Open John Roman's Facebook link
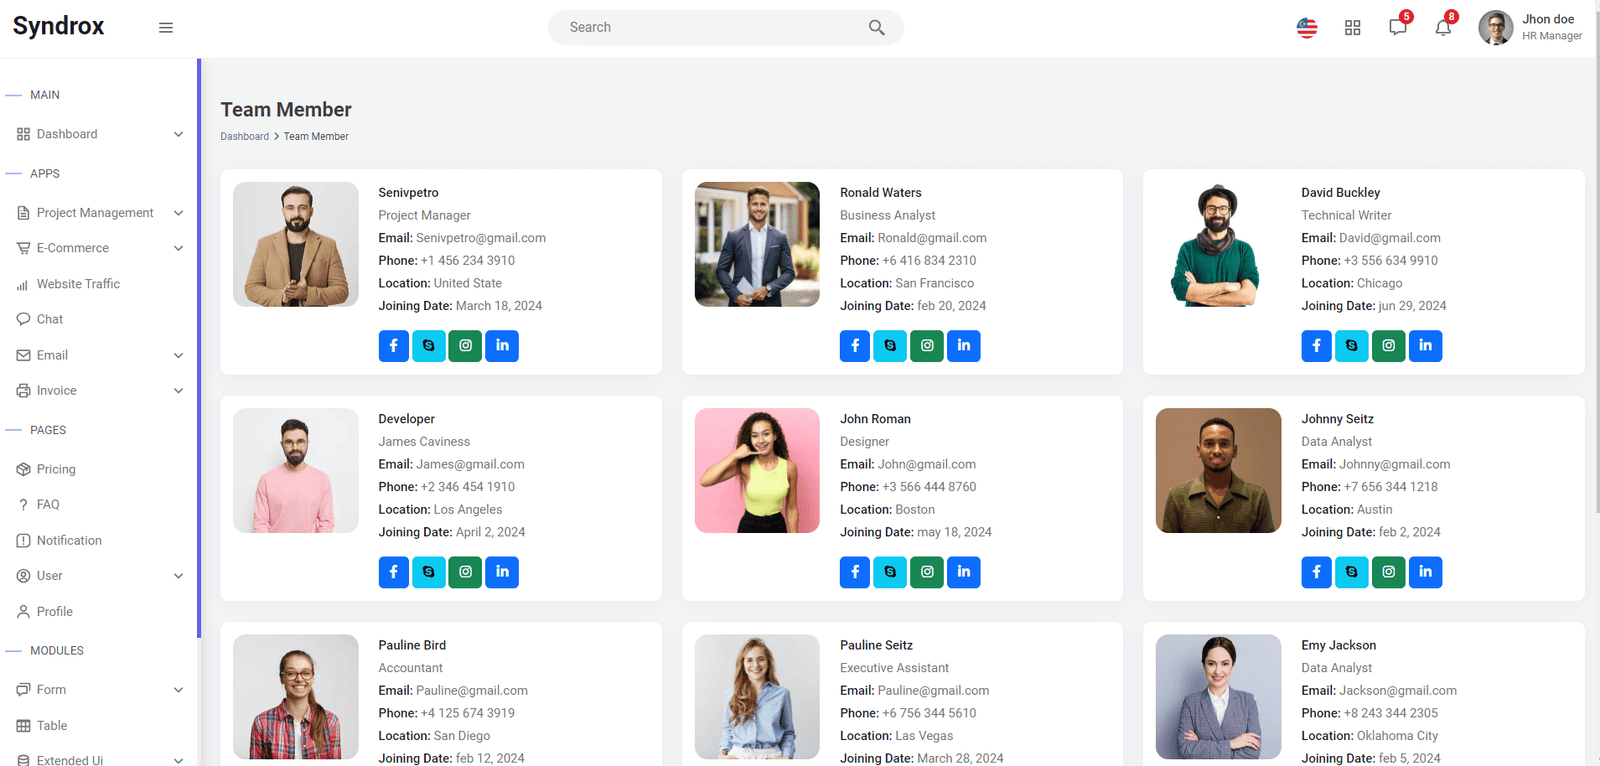 pyautogui.click(x=855, y=572)
